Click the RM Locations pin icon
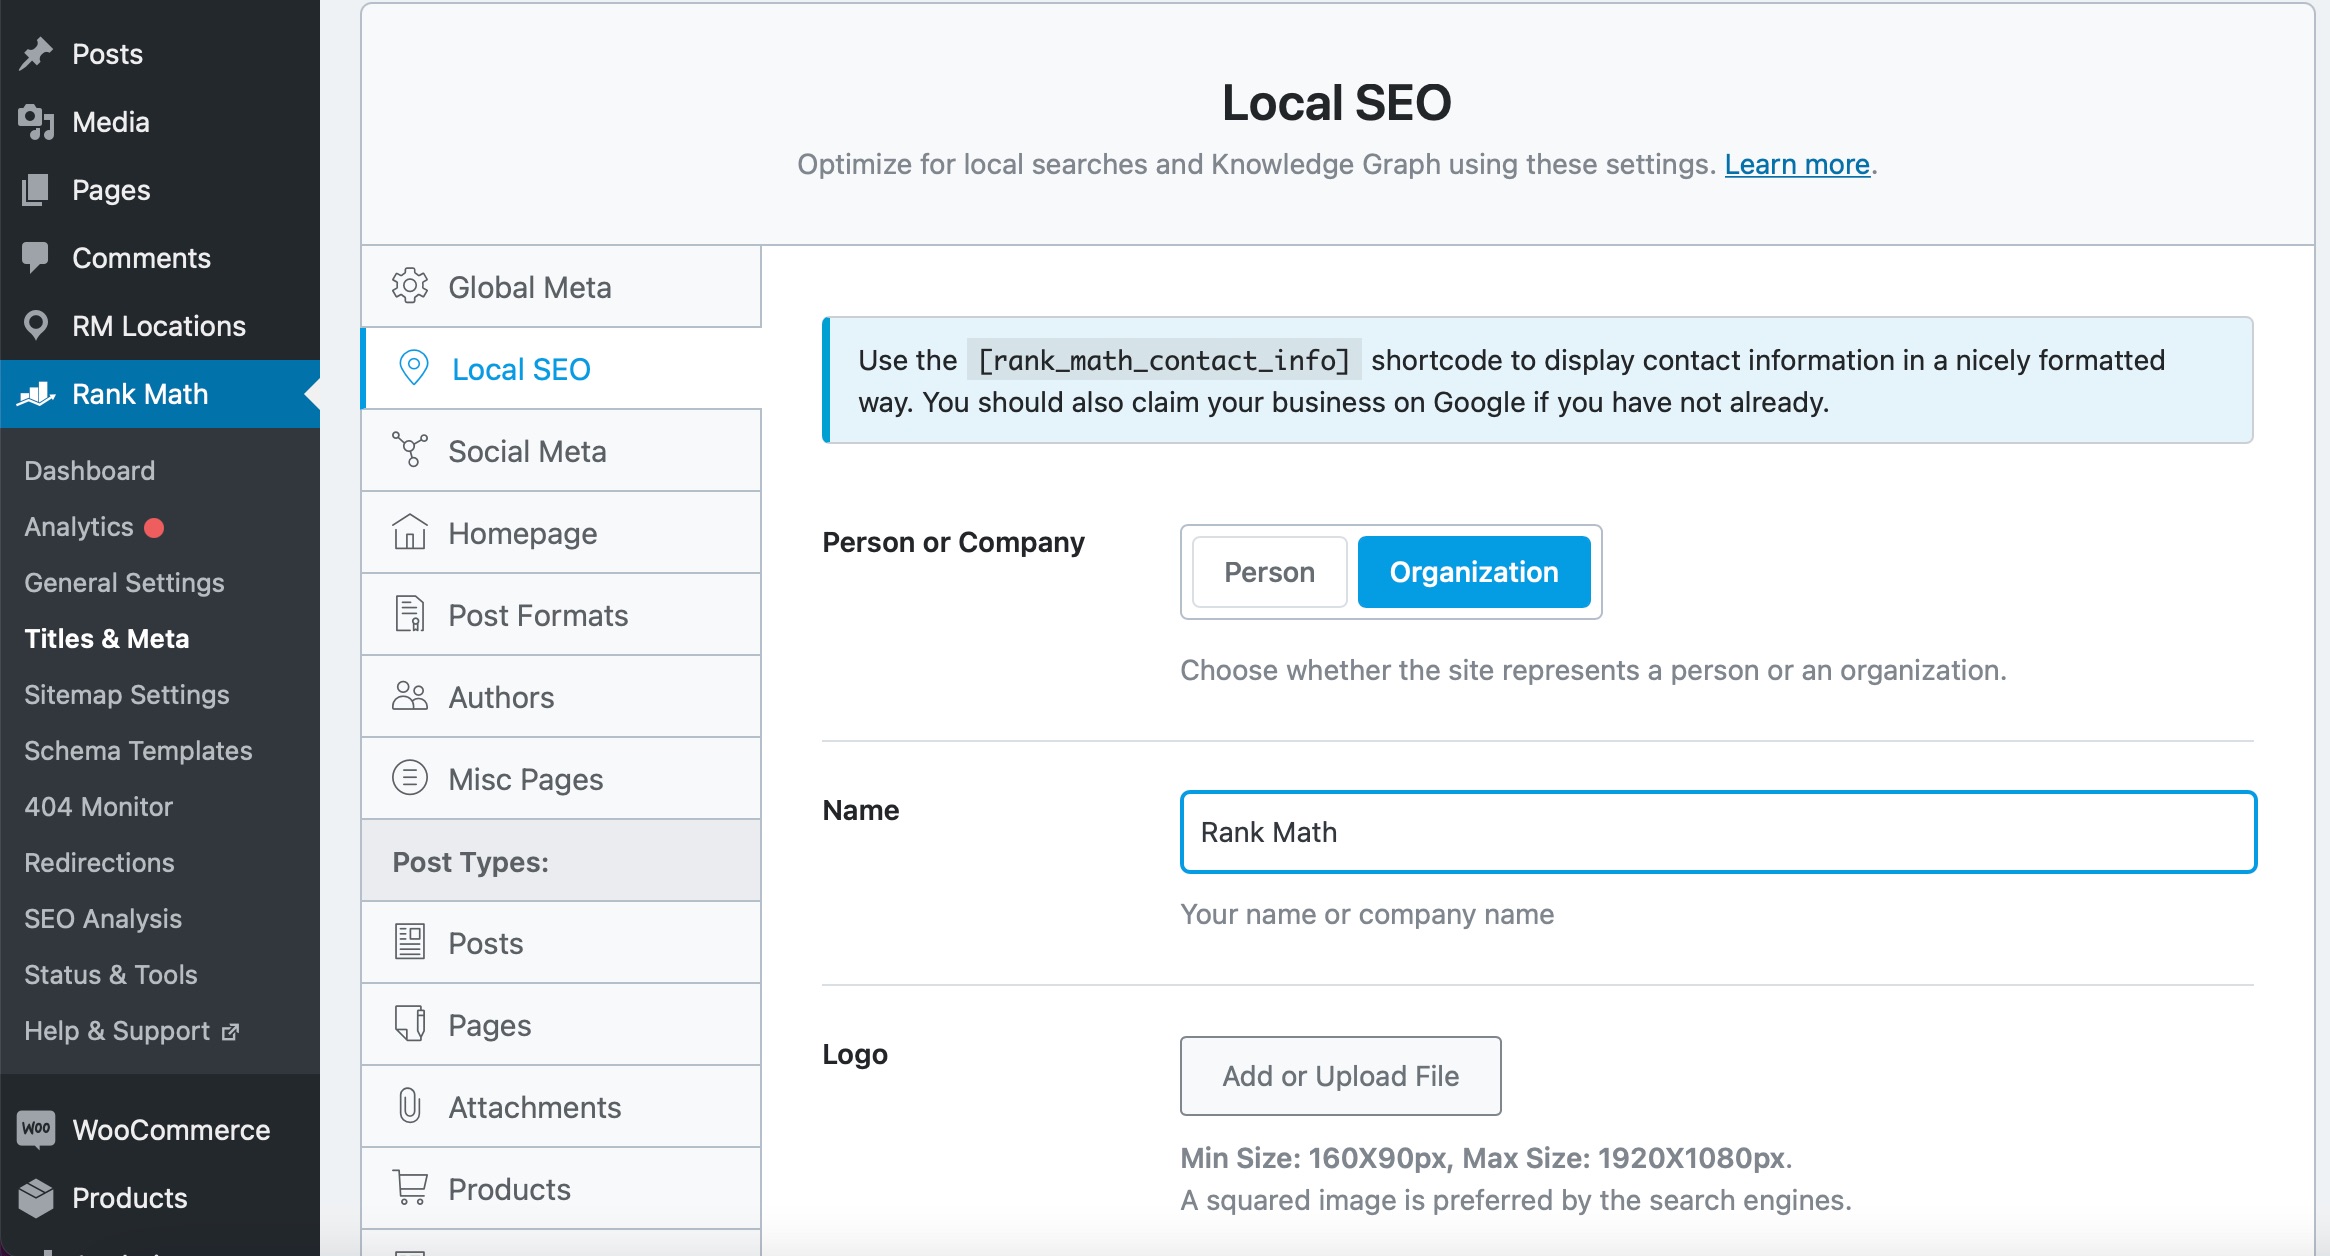Image resolution: width=2330 pixels, height=1256 pixels. (36, 326)
